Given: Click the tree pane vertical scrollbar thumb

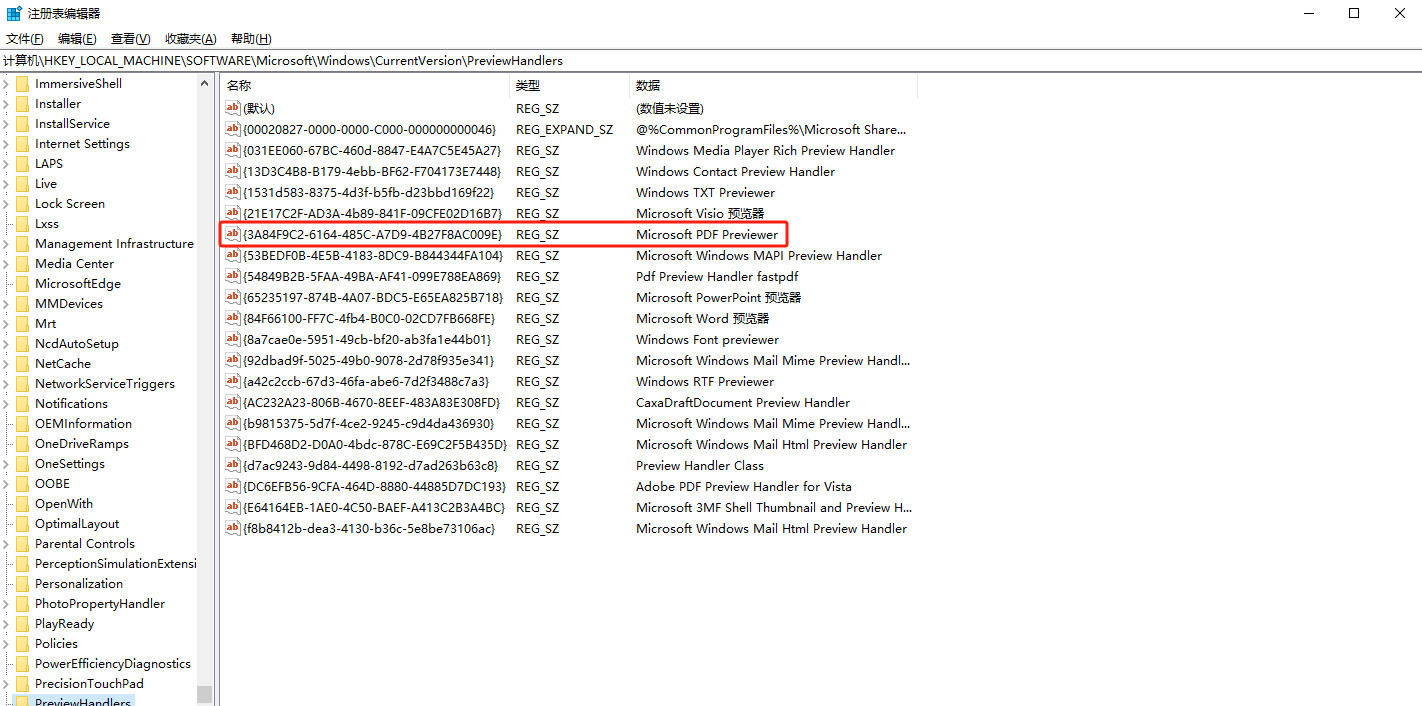Looking at the screenshot, I should click(x=204, y=695).
